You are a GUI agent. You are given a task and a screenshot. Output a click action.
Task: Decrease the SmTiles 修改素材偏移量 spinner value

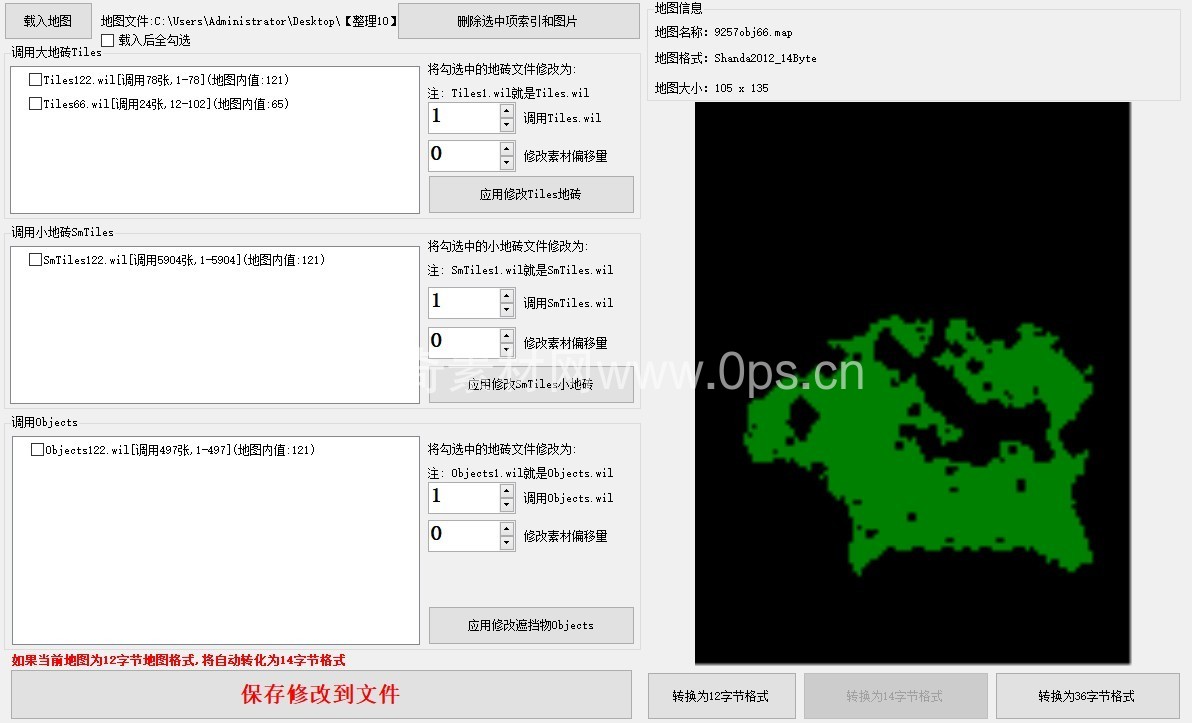click(x=507, y=350)
